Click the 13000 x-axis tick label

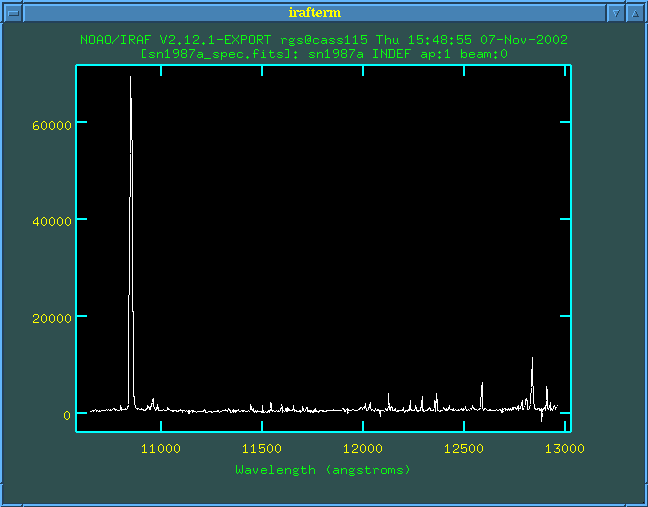pos(566,447)
